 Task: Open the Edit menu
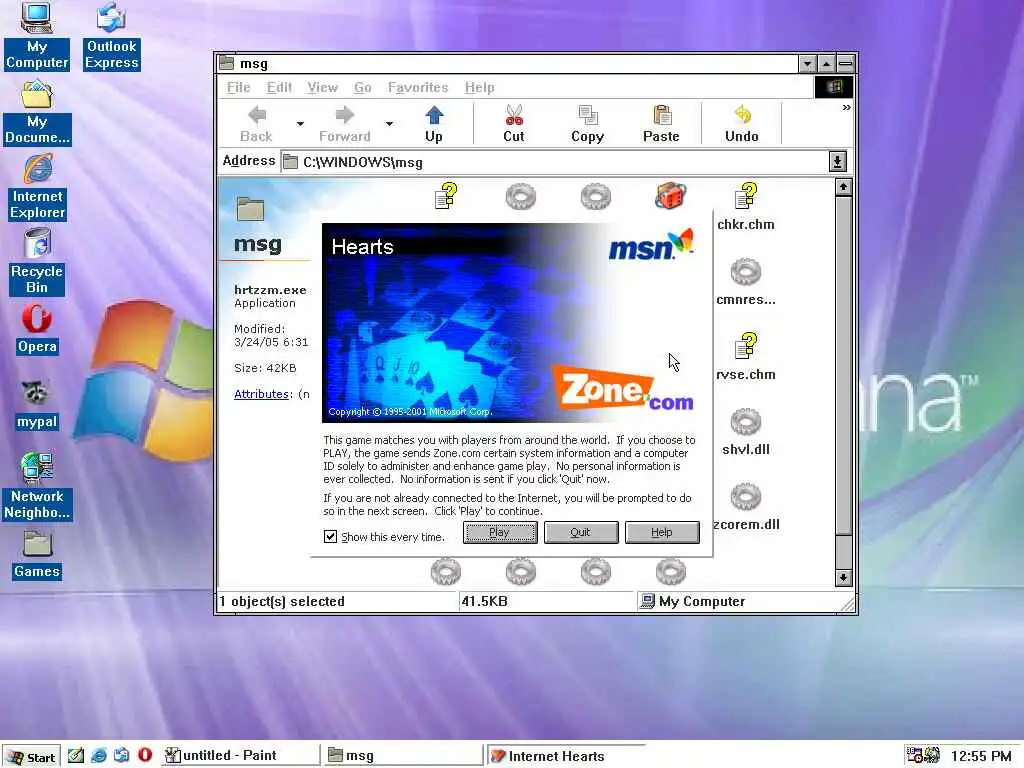pyautogui.click(x=279, y=87)
